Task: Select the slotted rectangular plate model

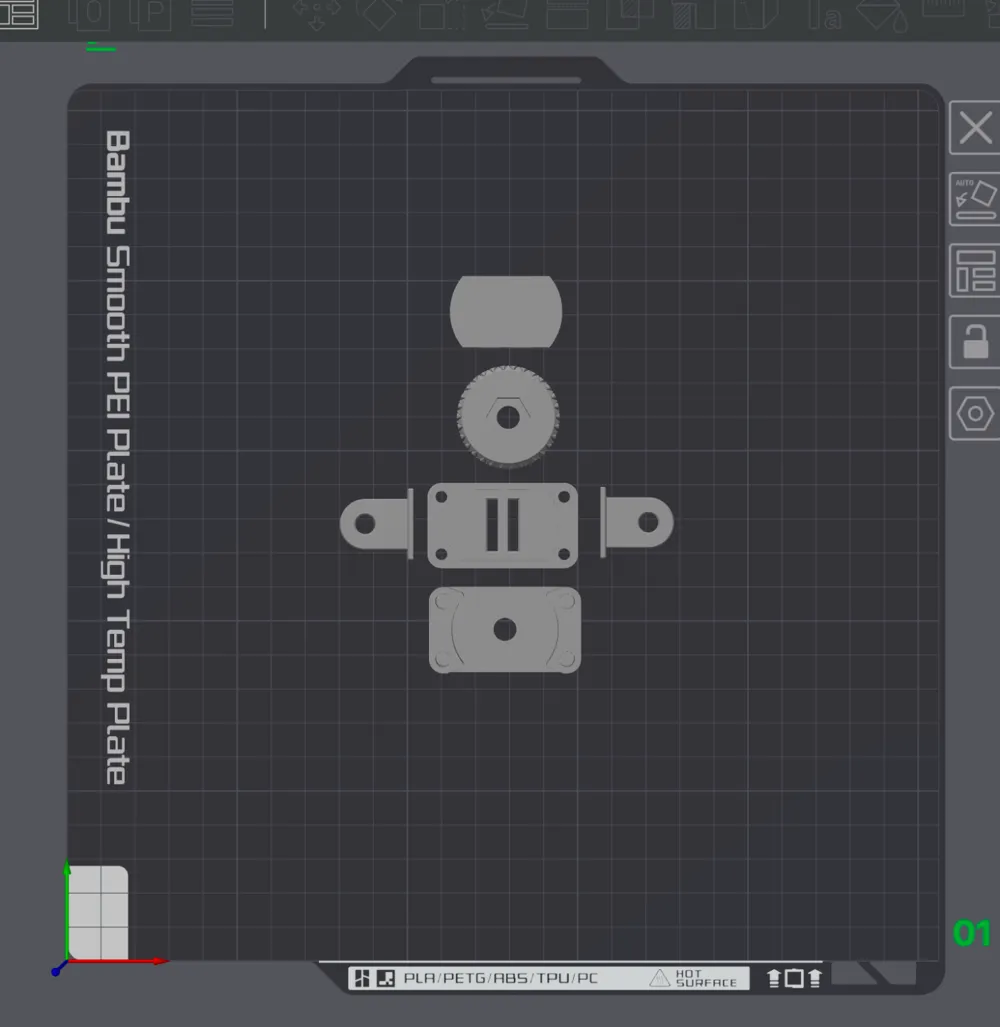Action: 503,524
